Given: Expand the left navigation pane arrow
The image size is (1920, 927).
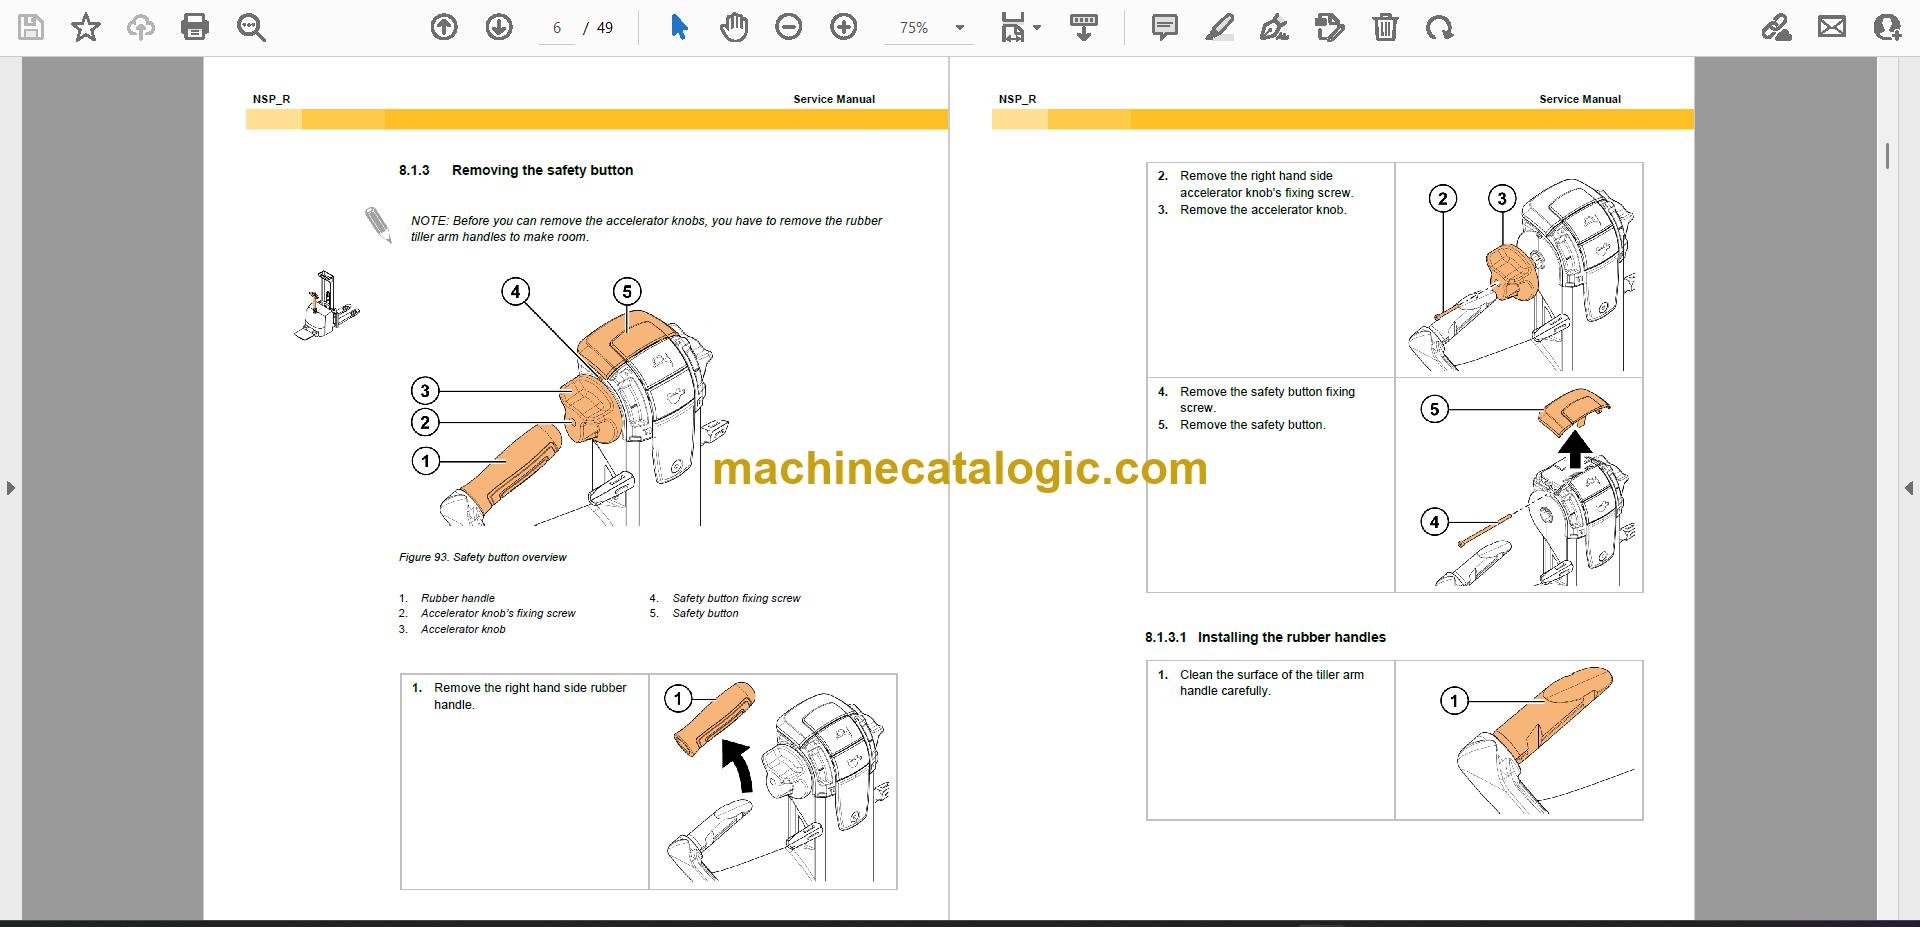Looking at the screenshot, I should (10, 488).
